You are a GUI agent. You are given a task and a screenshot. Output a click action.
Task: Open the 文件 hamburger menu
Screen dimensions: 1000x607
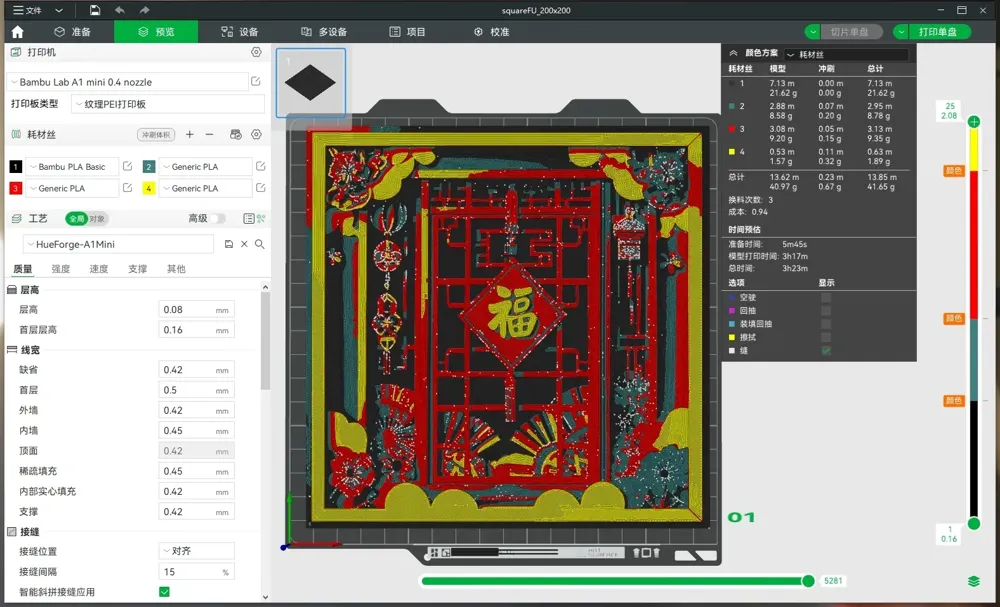click(x=27, y=10)
